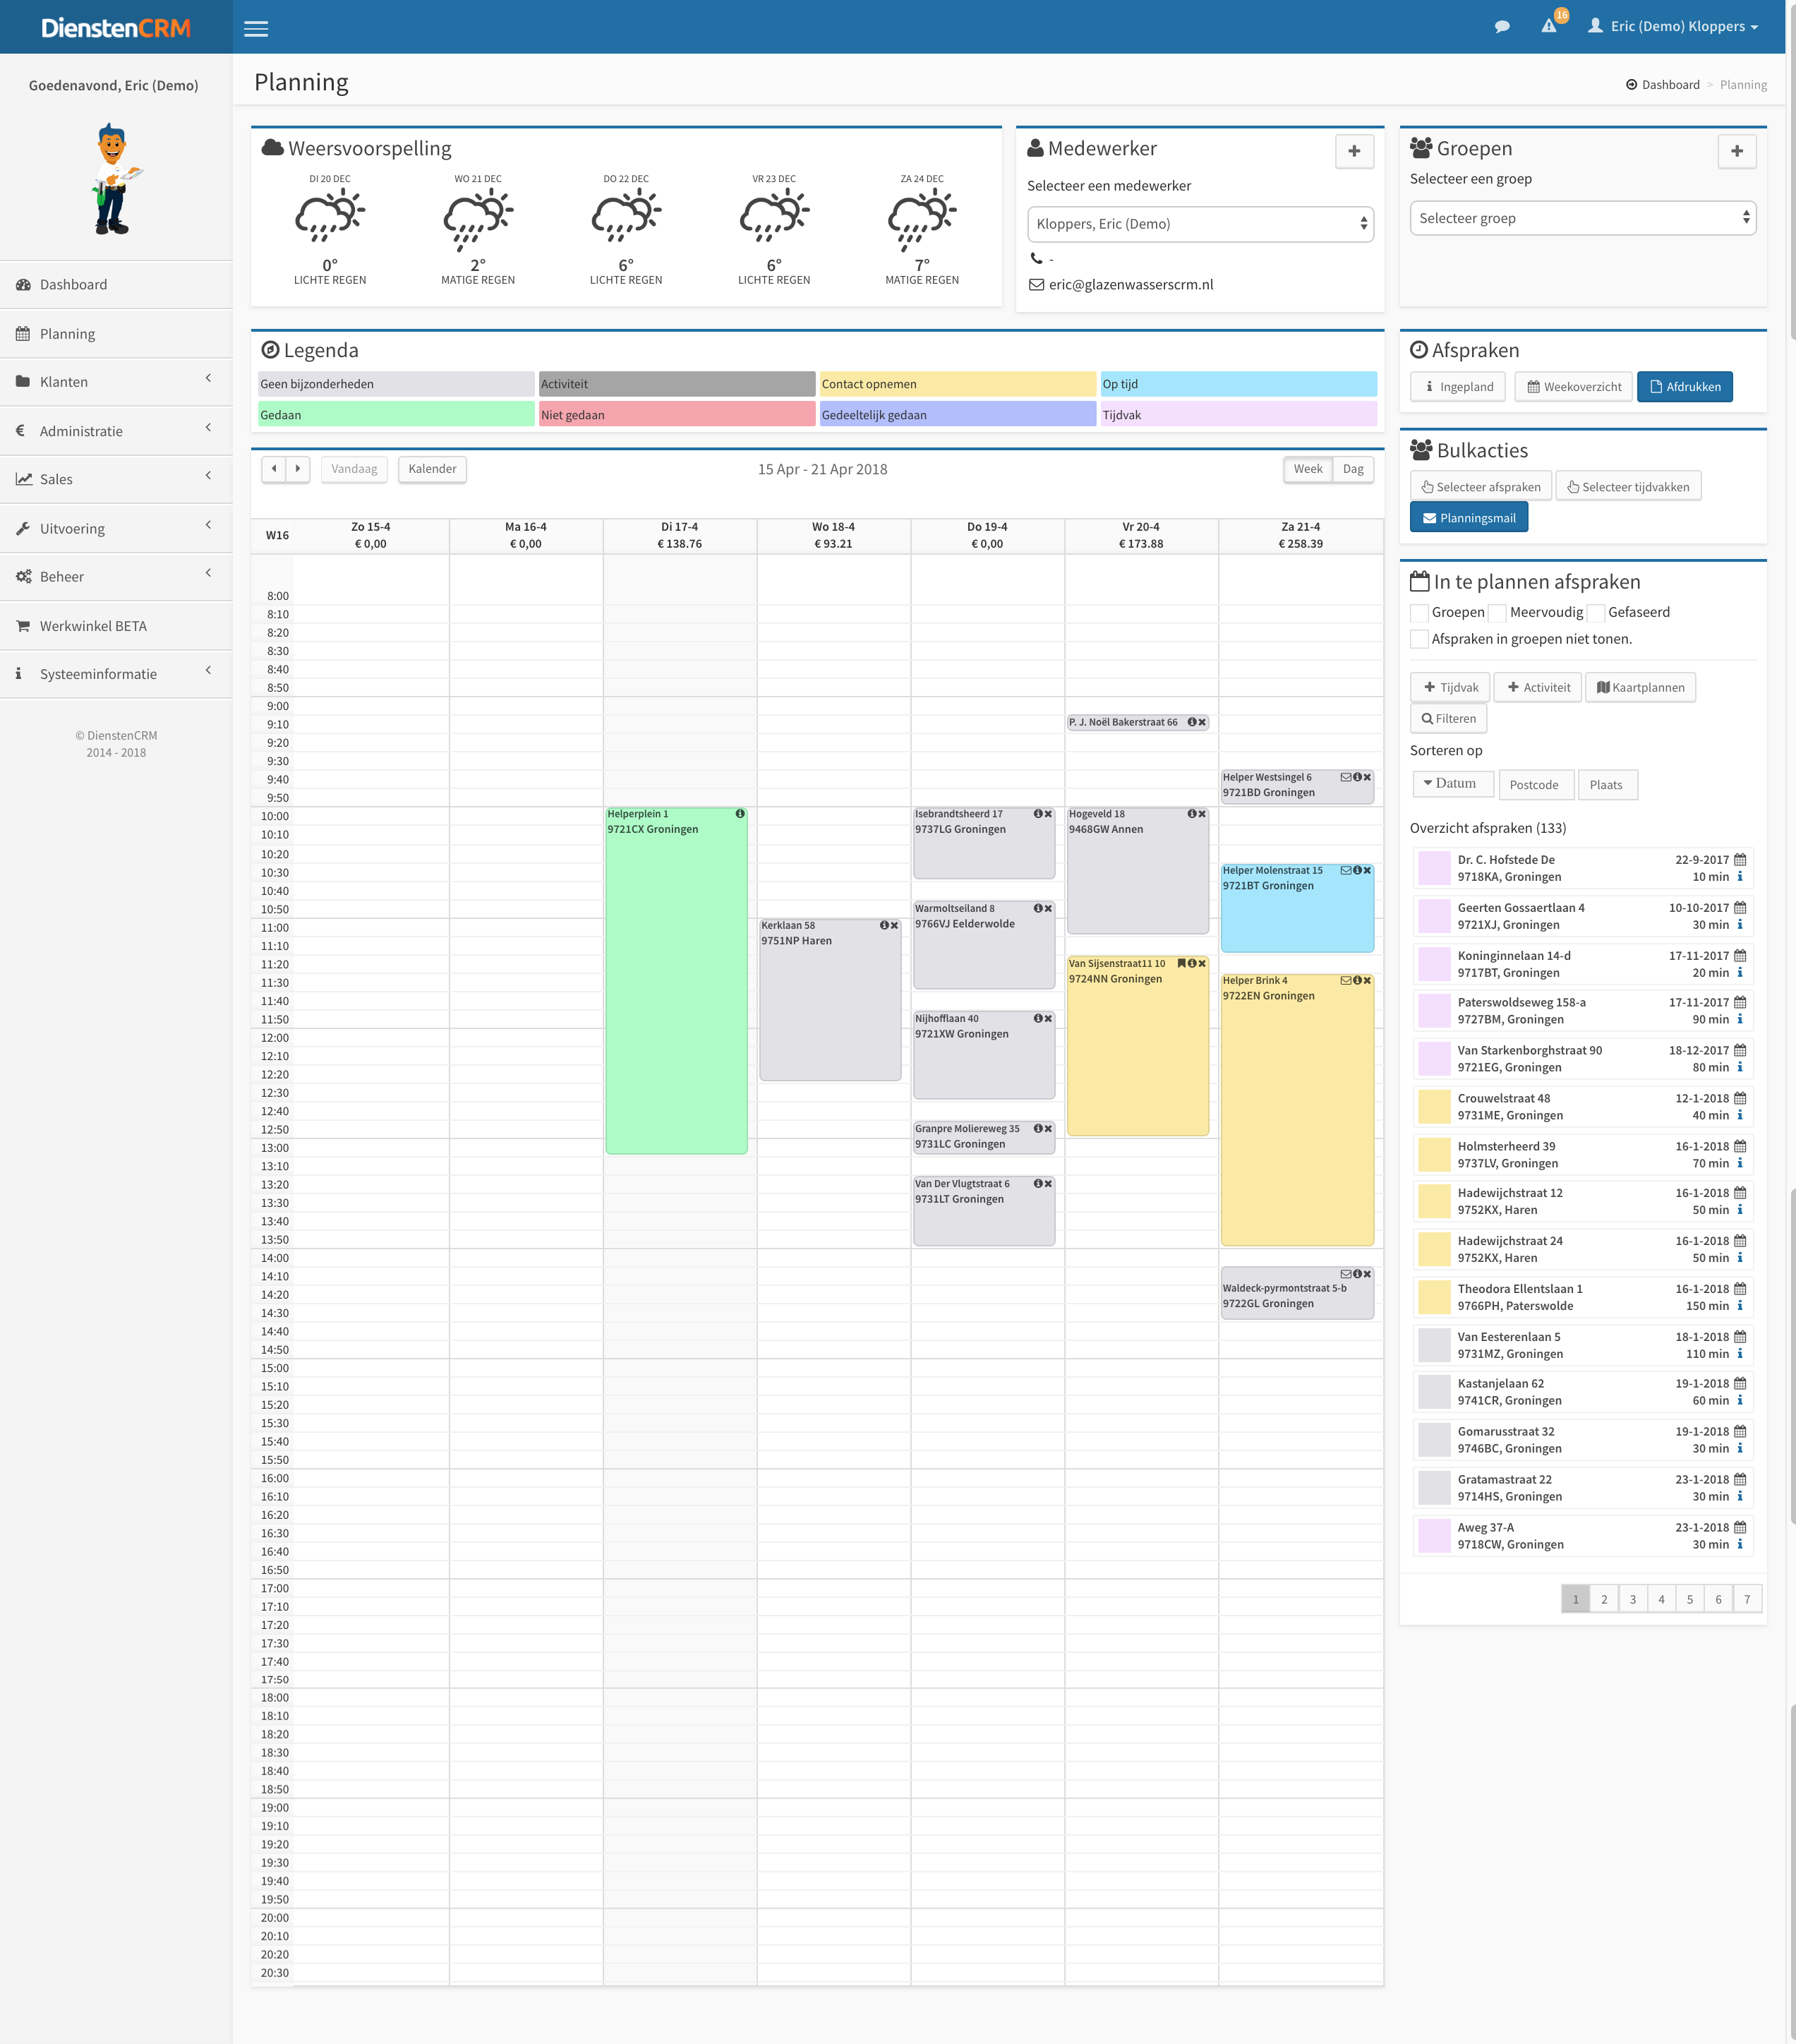Click the yellow swatch beside Holmsterheerd 39
The image size is (1796, 2044).
tap(1434, 1155)
